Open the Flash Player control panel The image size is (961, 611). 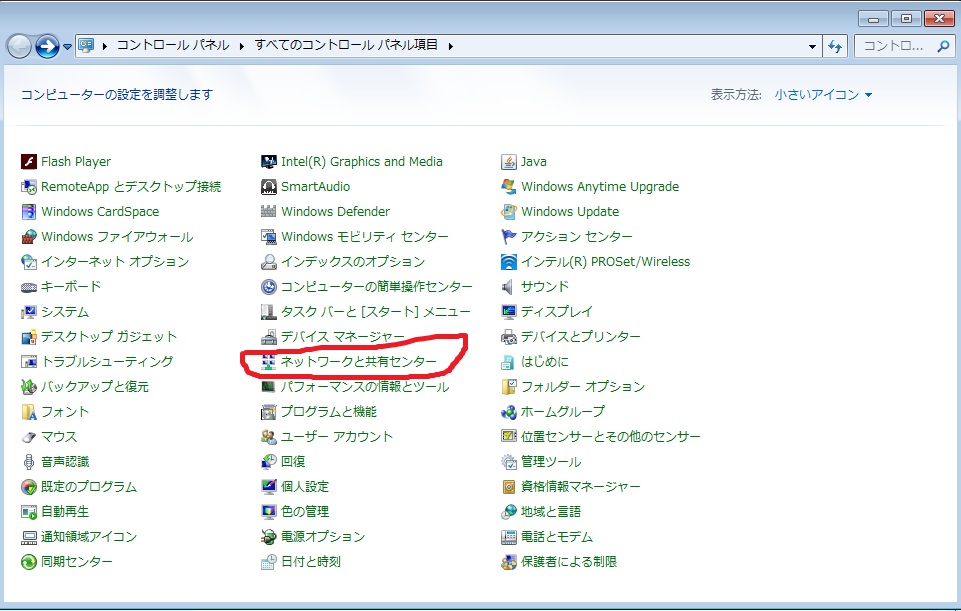[73, 161]
